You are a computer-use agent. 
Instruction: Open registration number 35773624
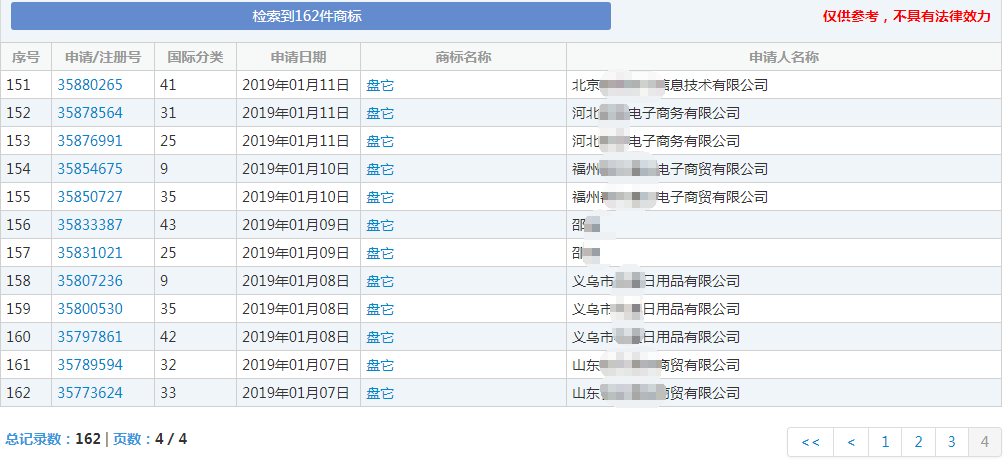pyautogui.click(x=90, y=393)
